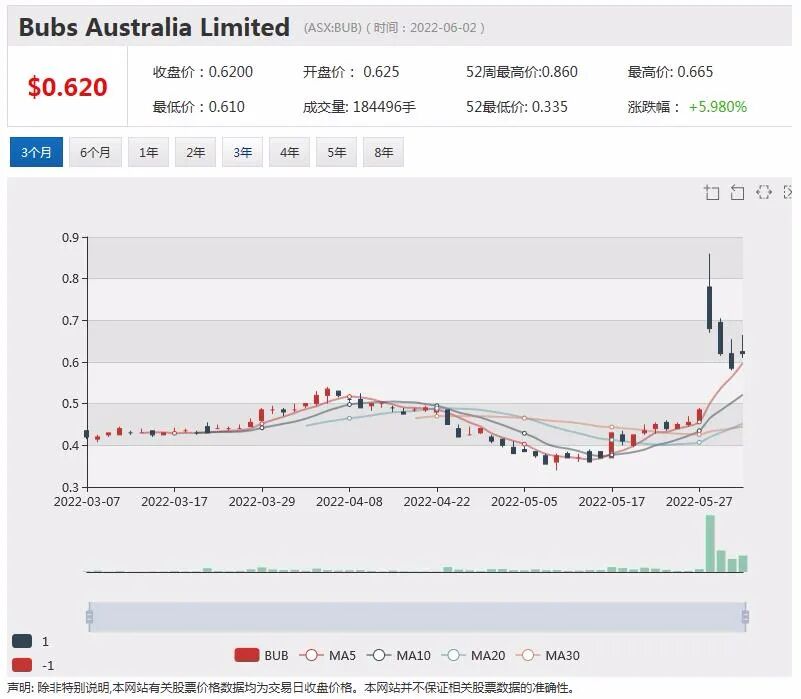Click the 52最低价 0.335 value
This screenshot has height=699, width=801.
click(x=516, y=107)
